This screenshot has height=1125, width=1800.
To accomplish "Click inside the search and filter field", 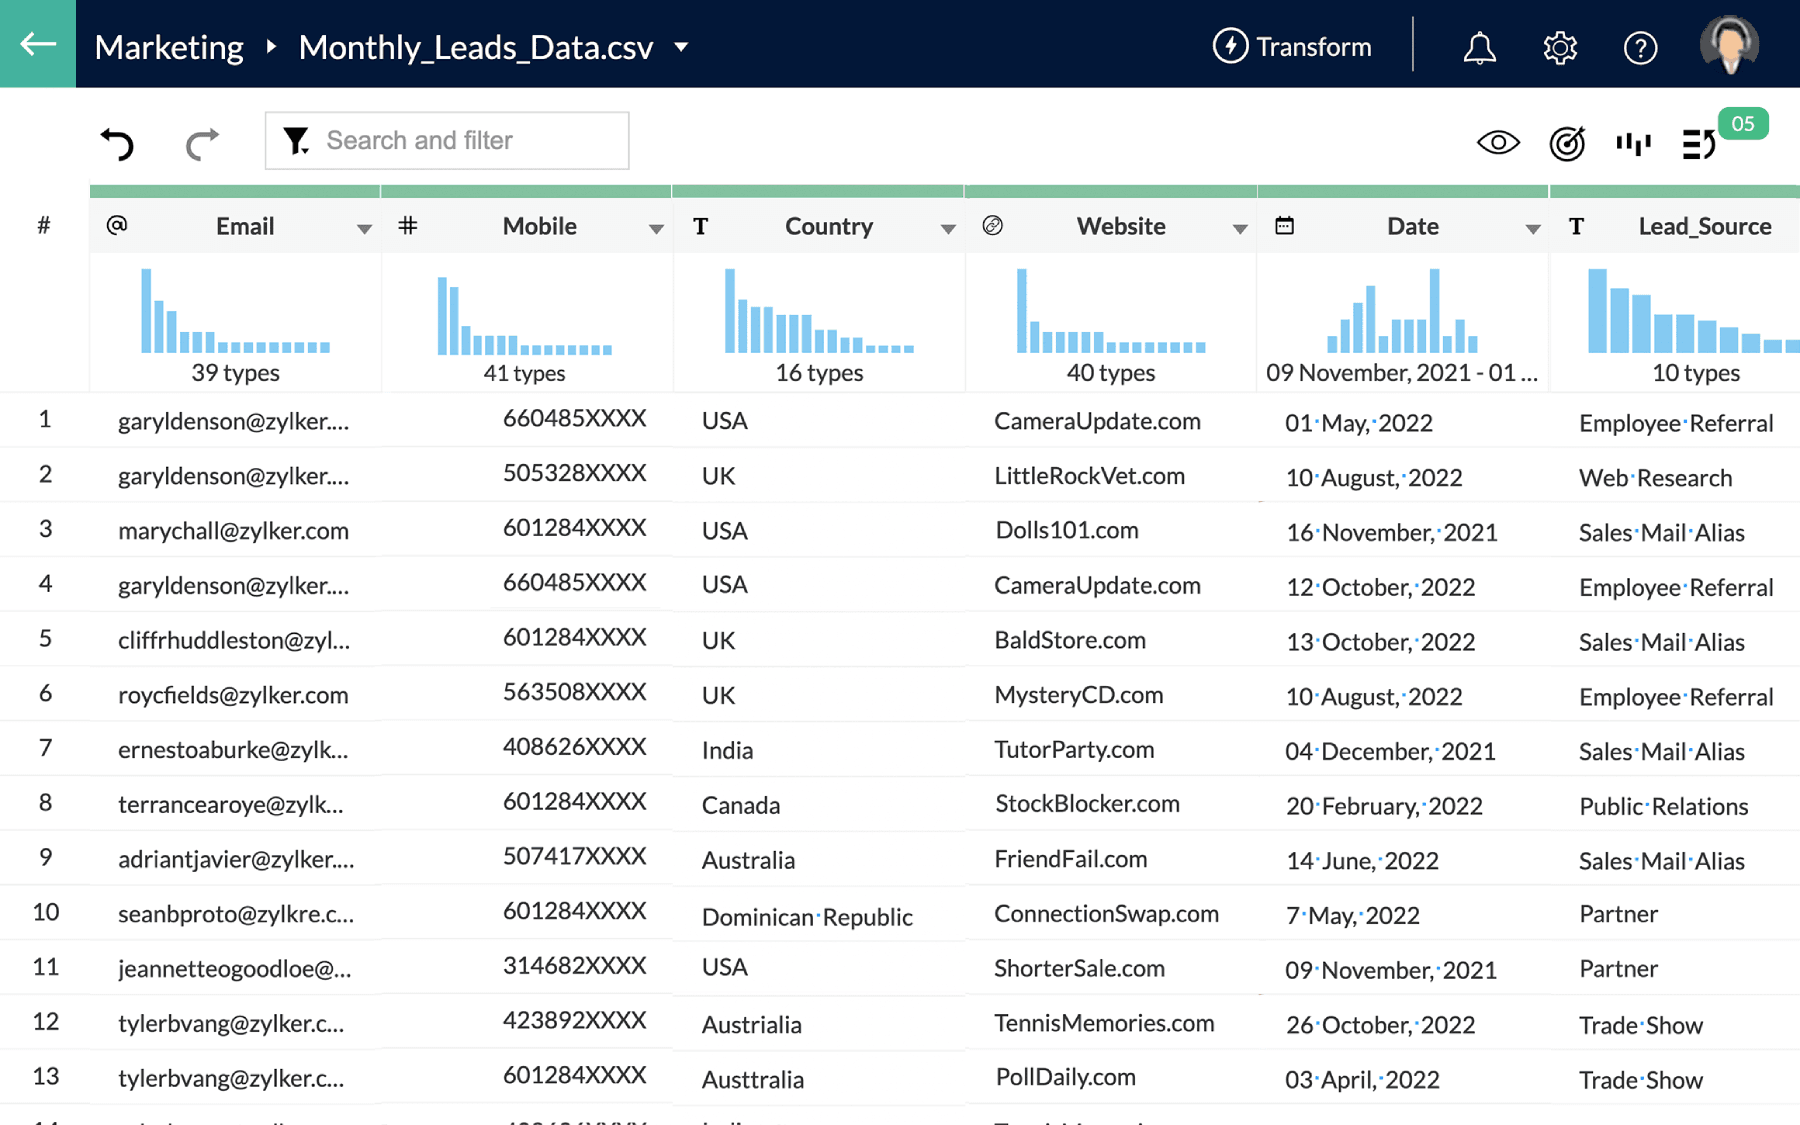I will [460, 140].
